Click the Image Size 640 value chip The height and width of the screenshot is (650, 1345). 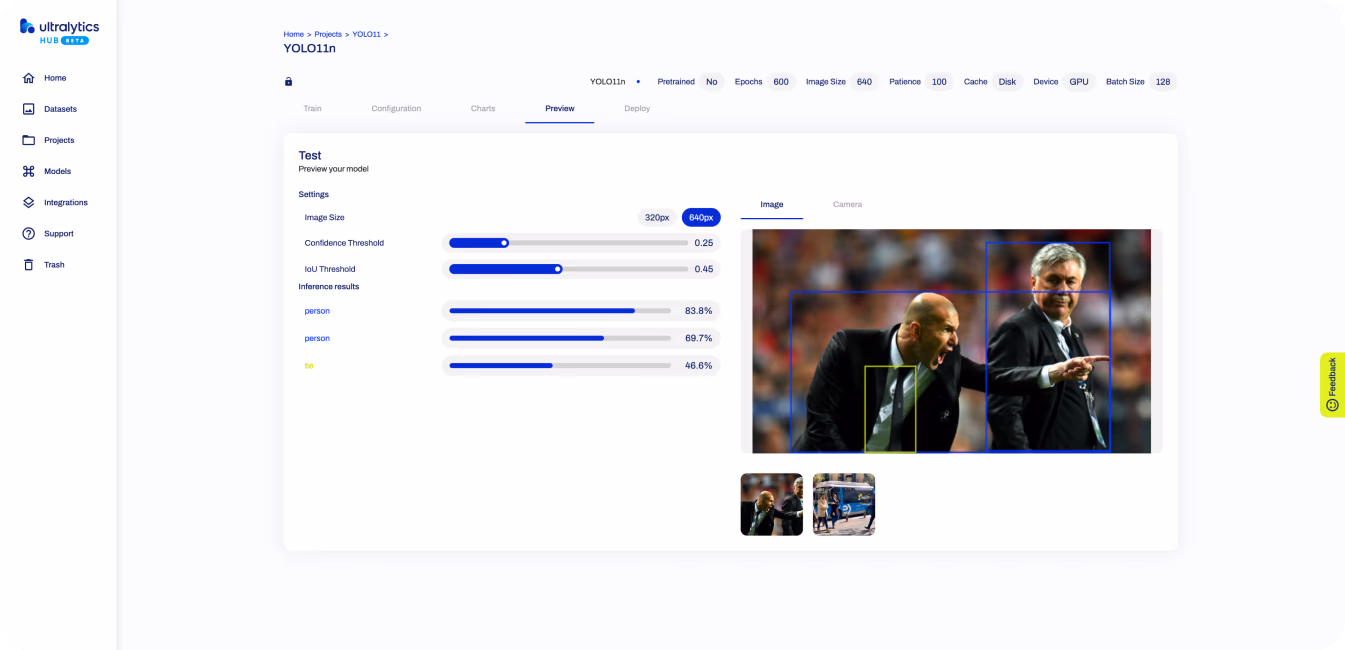pos(864,82)
